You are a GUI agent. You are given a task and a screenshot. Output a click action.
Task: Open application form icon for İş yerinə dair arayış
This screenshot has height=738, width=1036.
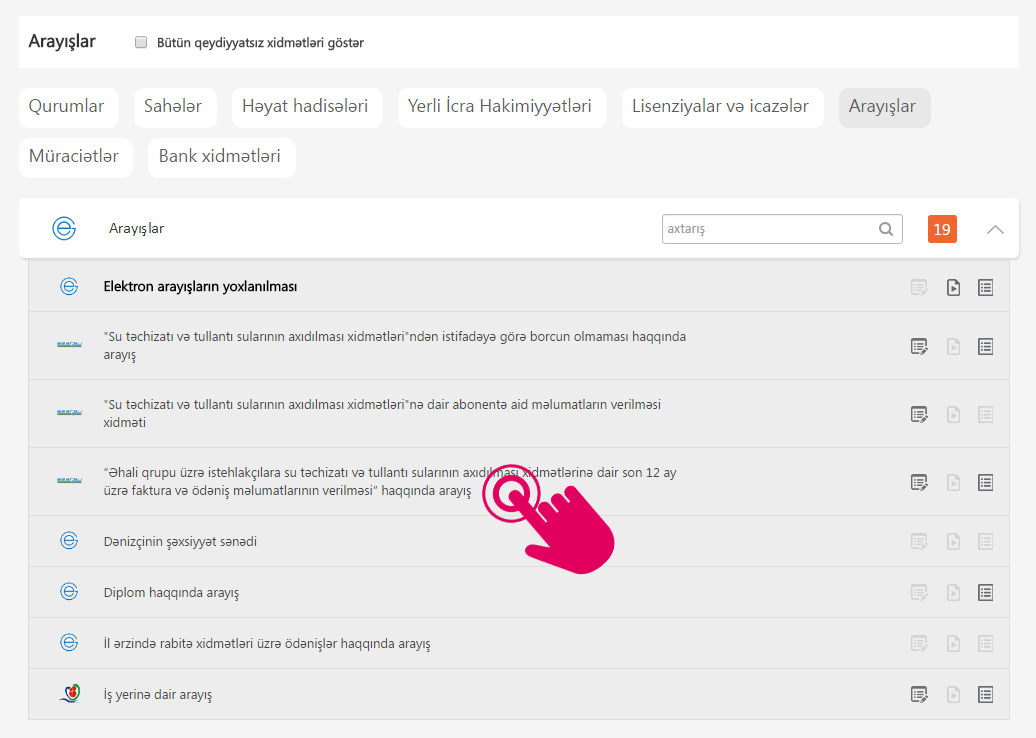click(919, 694)
